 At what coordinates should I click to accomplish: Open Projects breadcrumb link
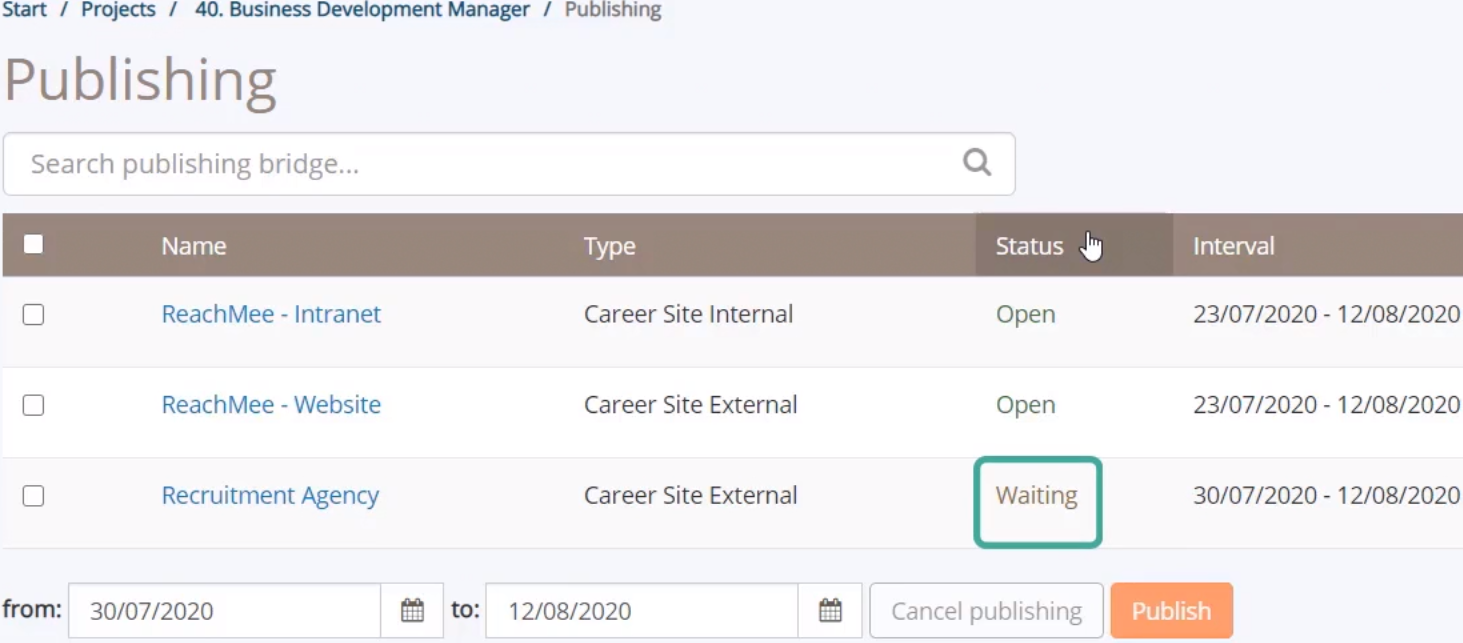[x=118, y=10]
